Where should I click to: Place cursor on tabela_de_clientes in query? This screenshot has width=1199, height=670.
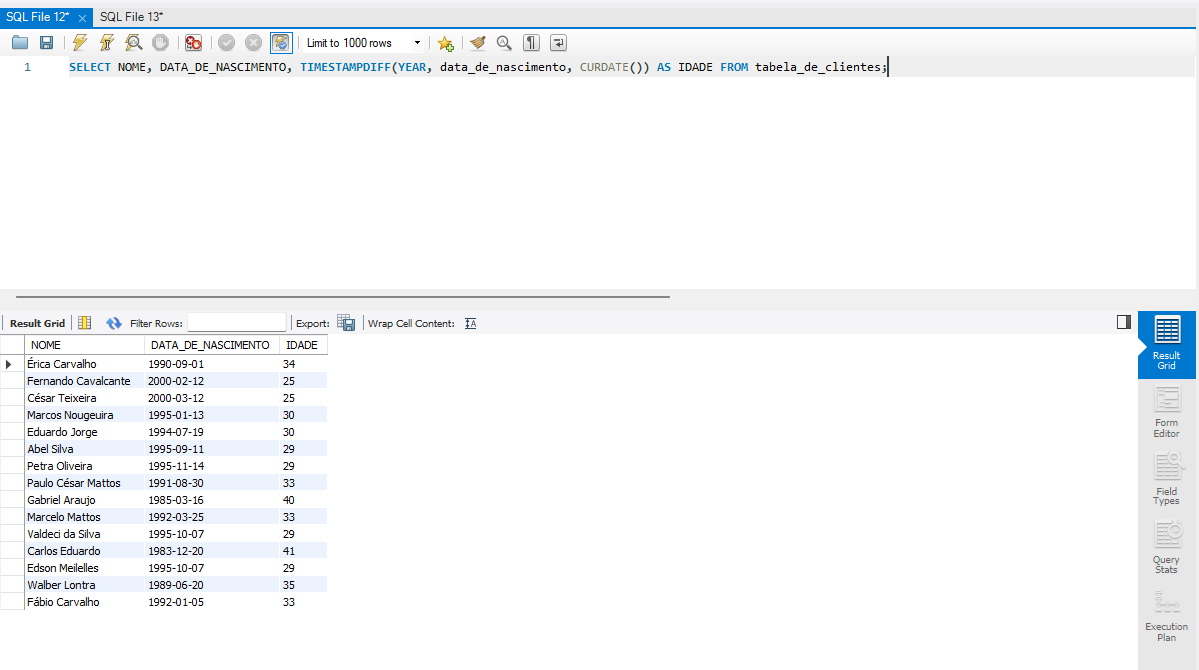click(x=818, y=67)
